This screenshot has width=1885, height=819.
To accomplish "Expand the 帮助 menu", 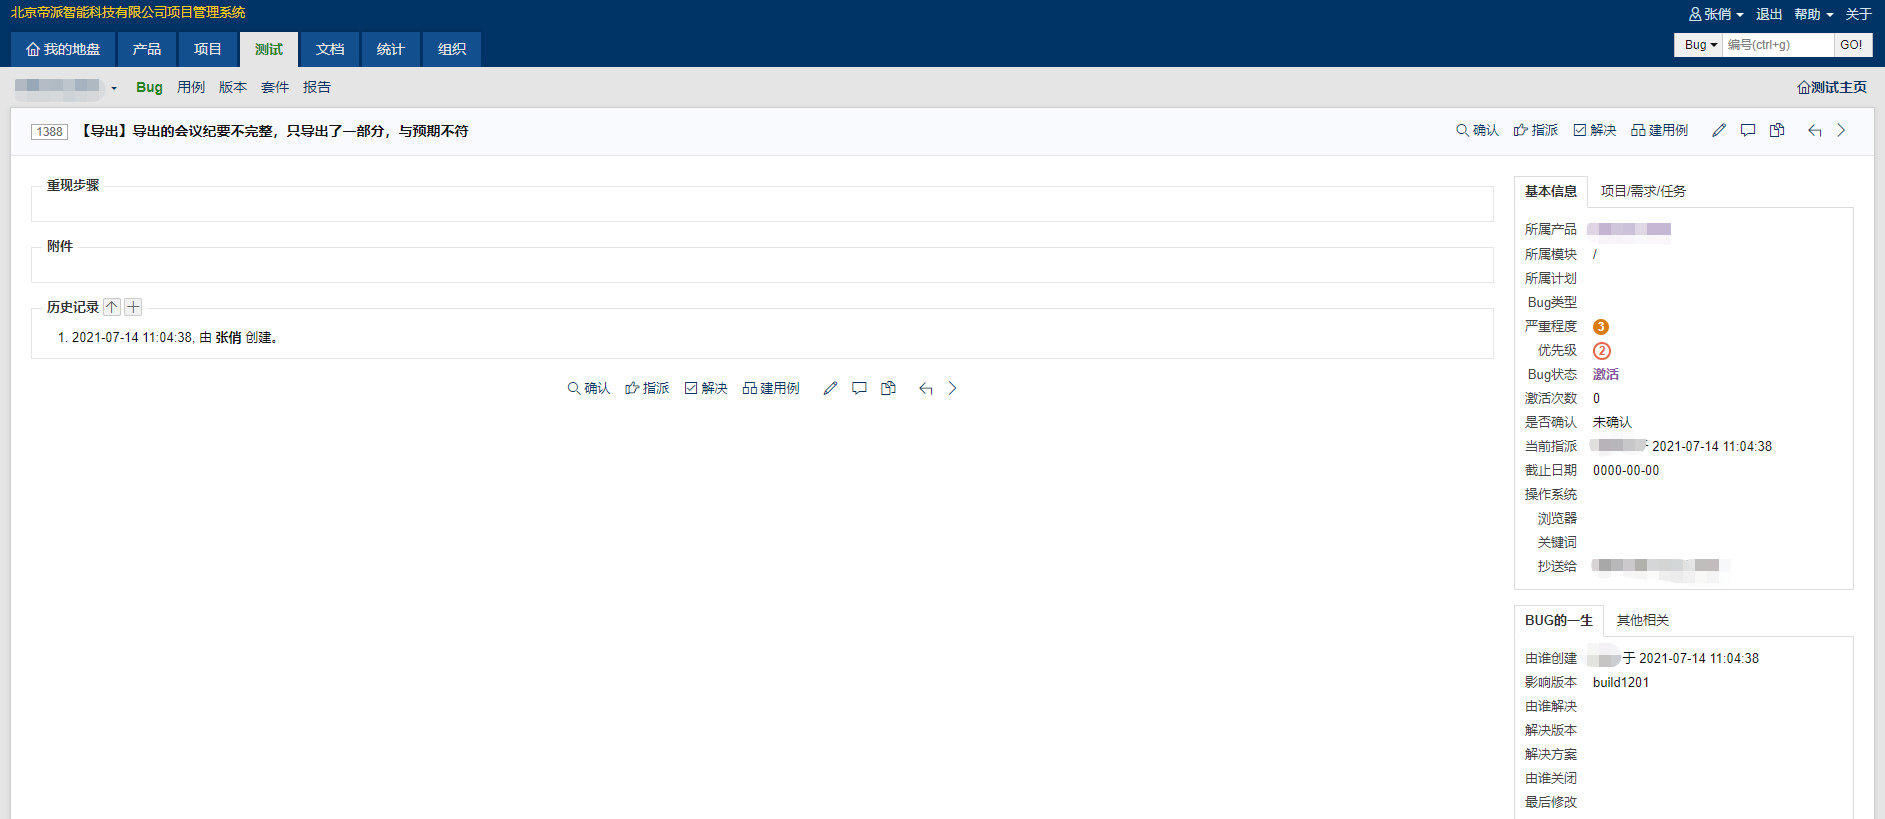I will pyautogui.click(x=1813, y=14).
